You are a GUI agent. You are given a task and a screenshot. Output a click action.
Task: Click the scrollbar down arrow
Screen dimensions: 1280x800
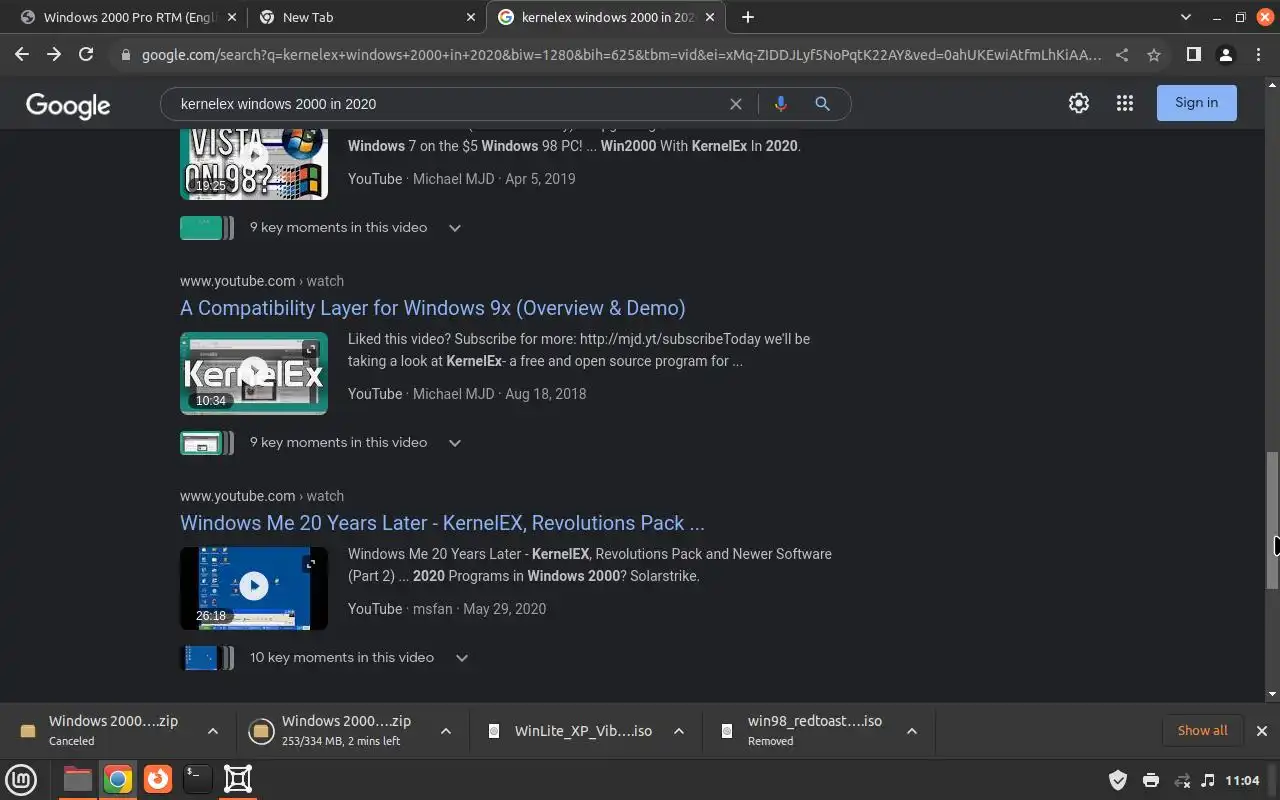[x=1272, y=694]
